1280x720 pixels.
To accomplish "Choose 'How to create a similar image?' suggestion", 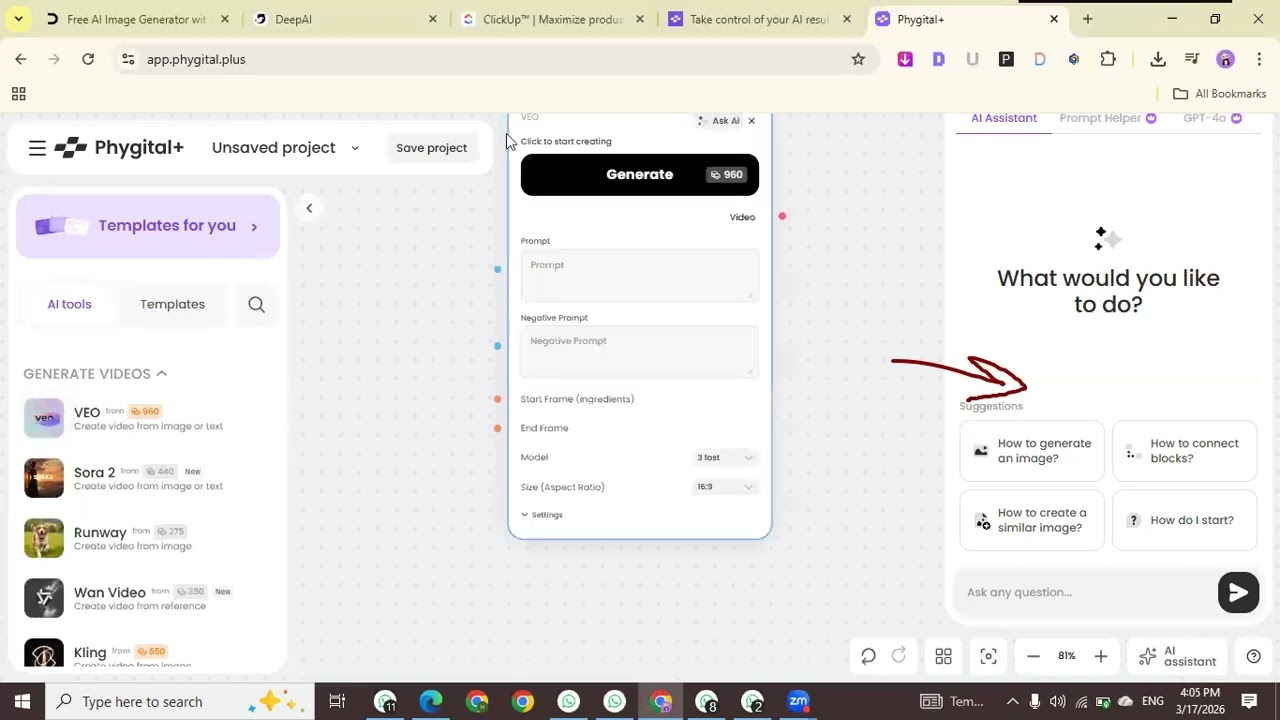I will coord(1032,520).
